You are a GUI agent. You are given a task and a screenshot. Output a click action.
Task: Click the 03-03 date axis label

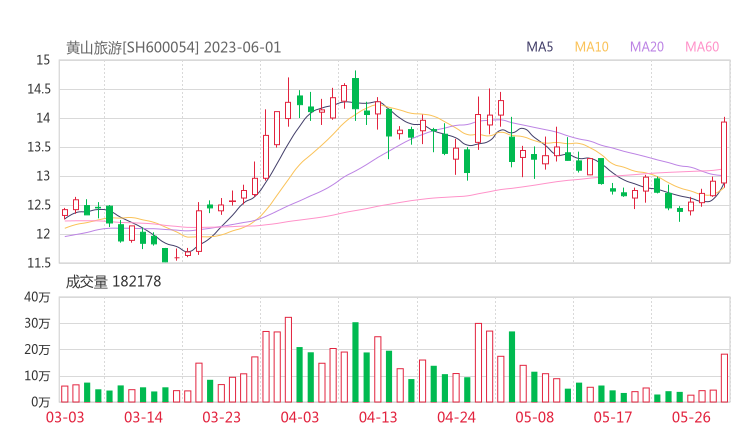65,417
